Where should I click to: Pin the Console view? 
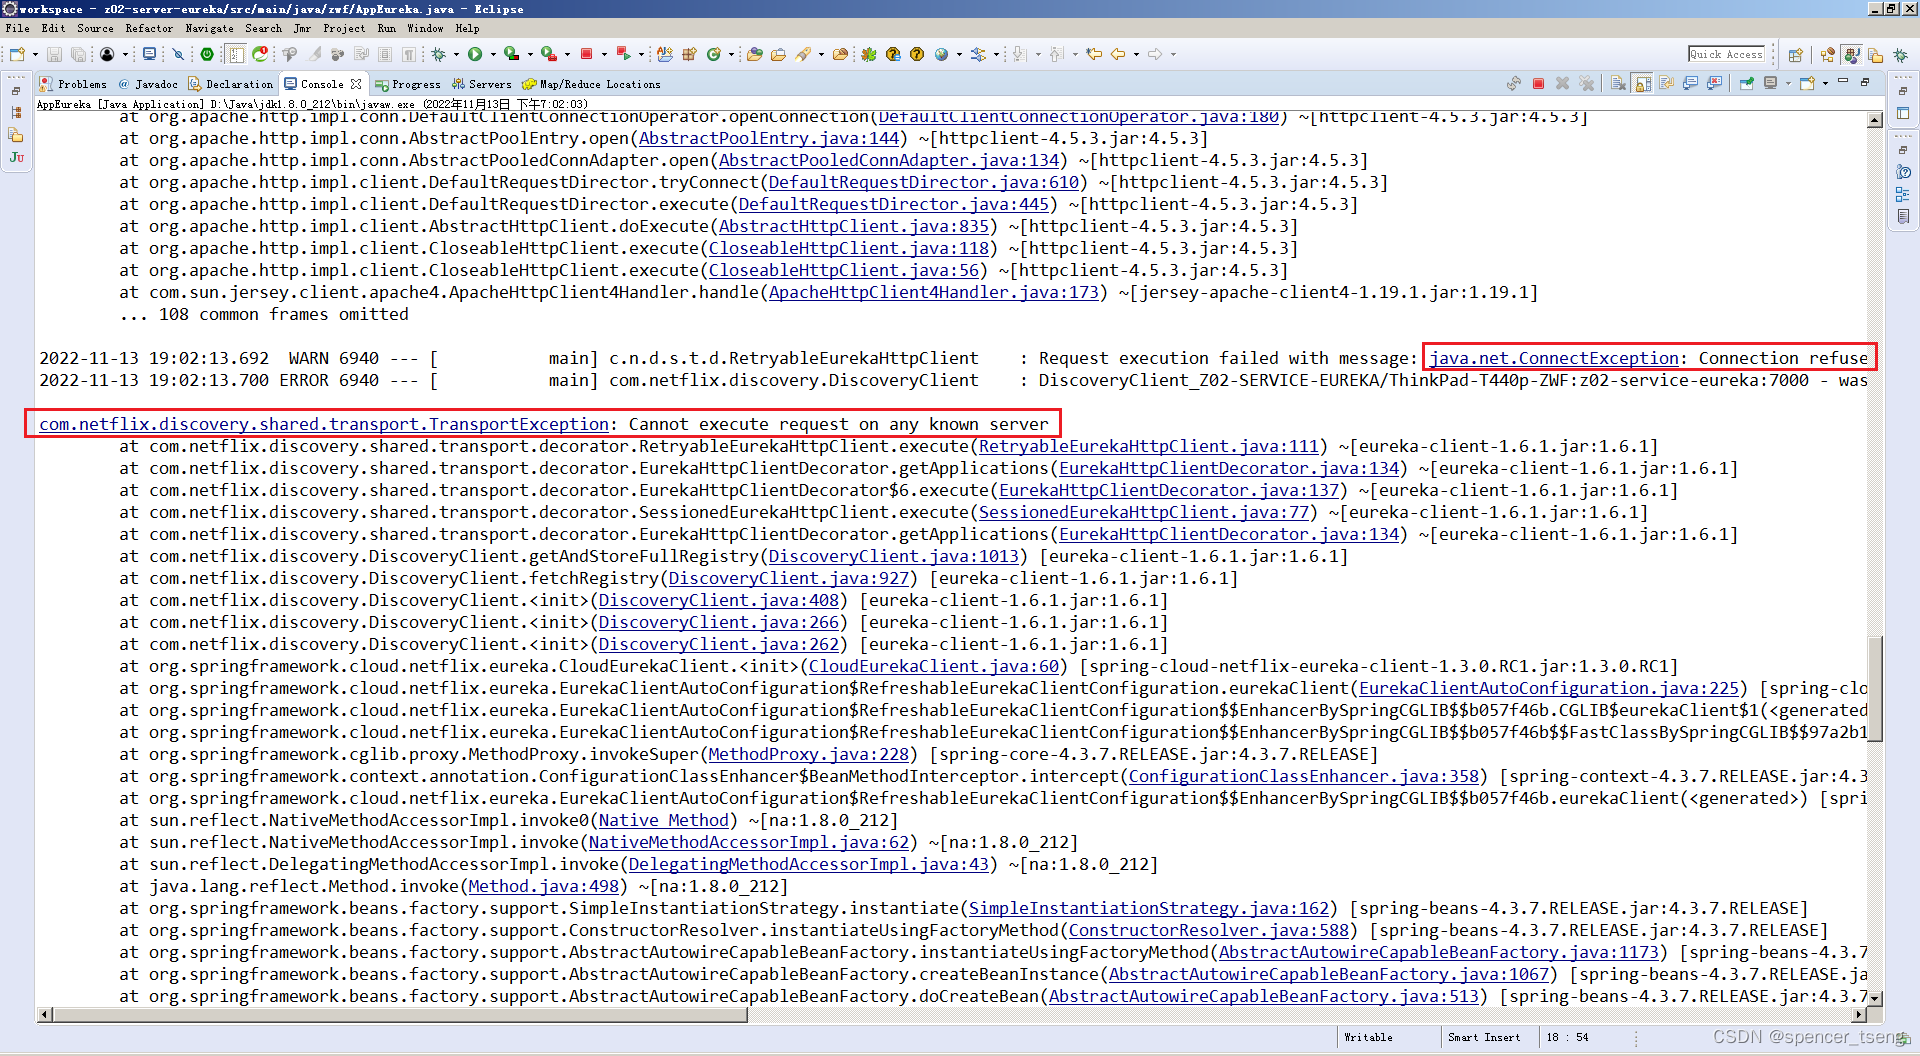(1748, 84)
